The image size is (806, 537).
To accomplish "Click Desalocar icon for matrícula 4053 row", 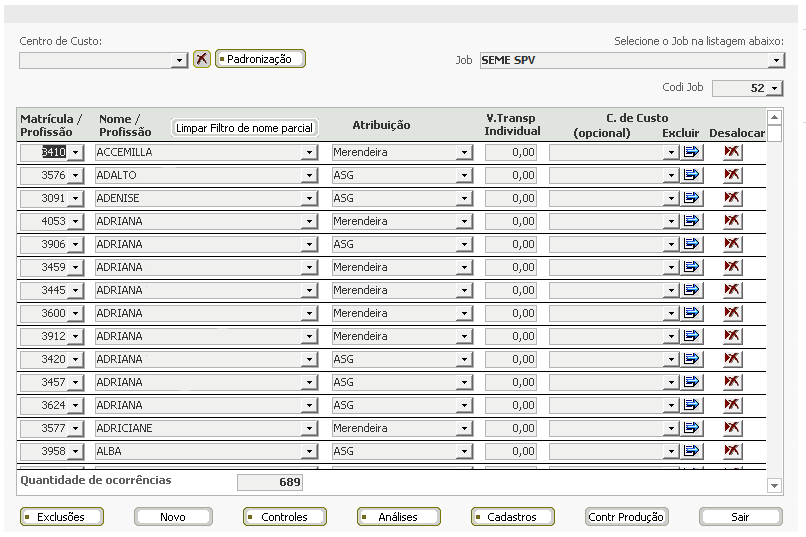I will coord(732,221).
